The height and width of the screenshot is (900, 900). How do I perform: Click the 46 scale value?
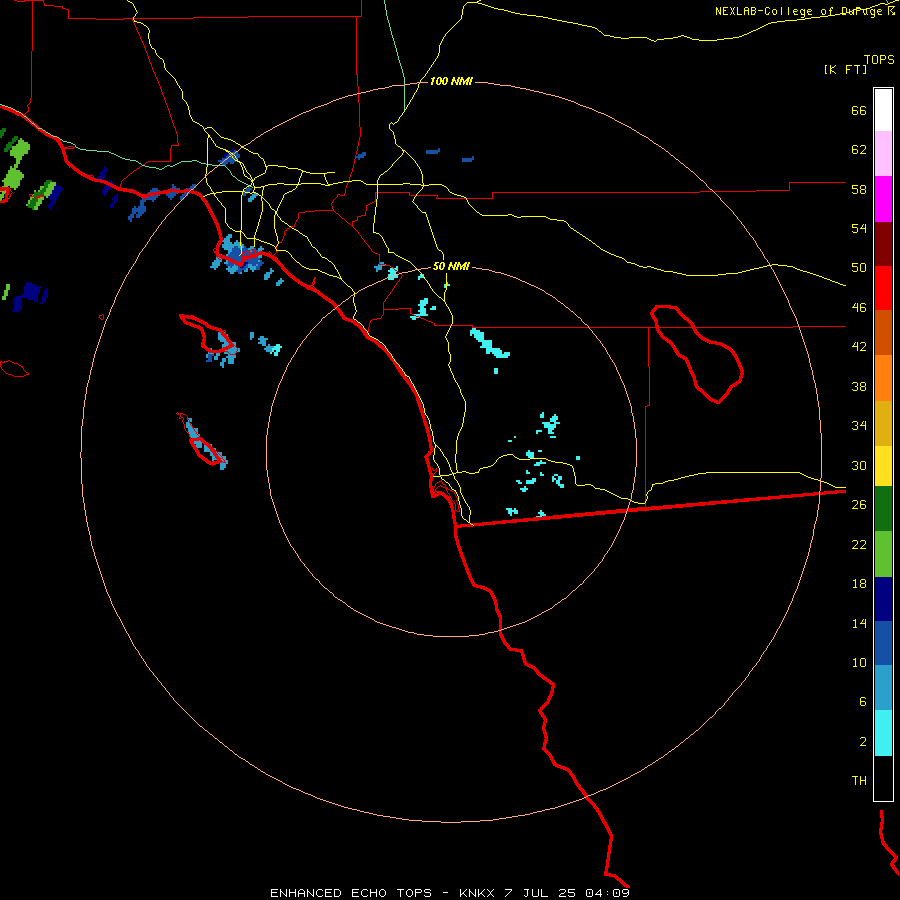coord(859,307)
